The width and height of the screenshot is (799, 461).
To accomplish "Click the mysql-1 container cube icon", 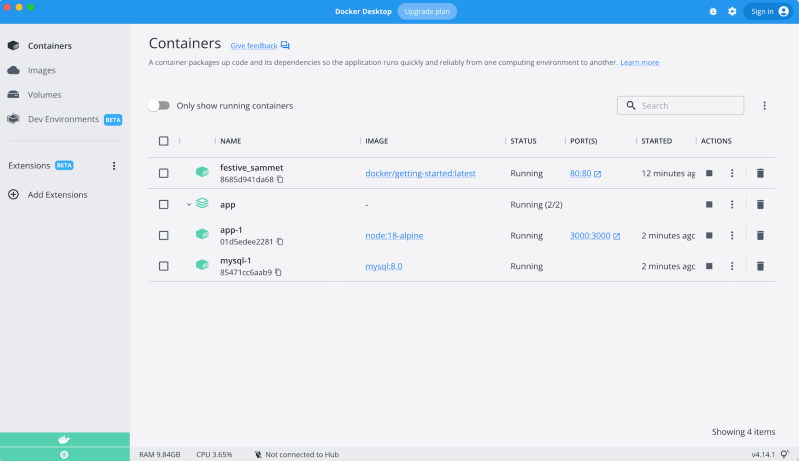I will tap(202, 265).
